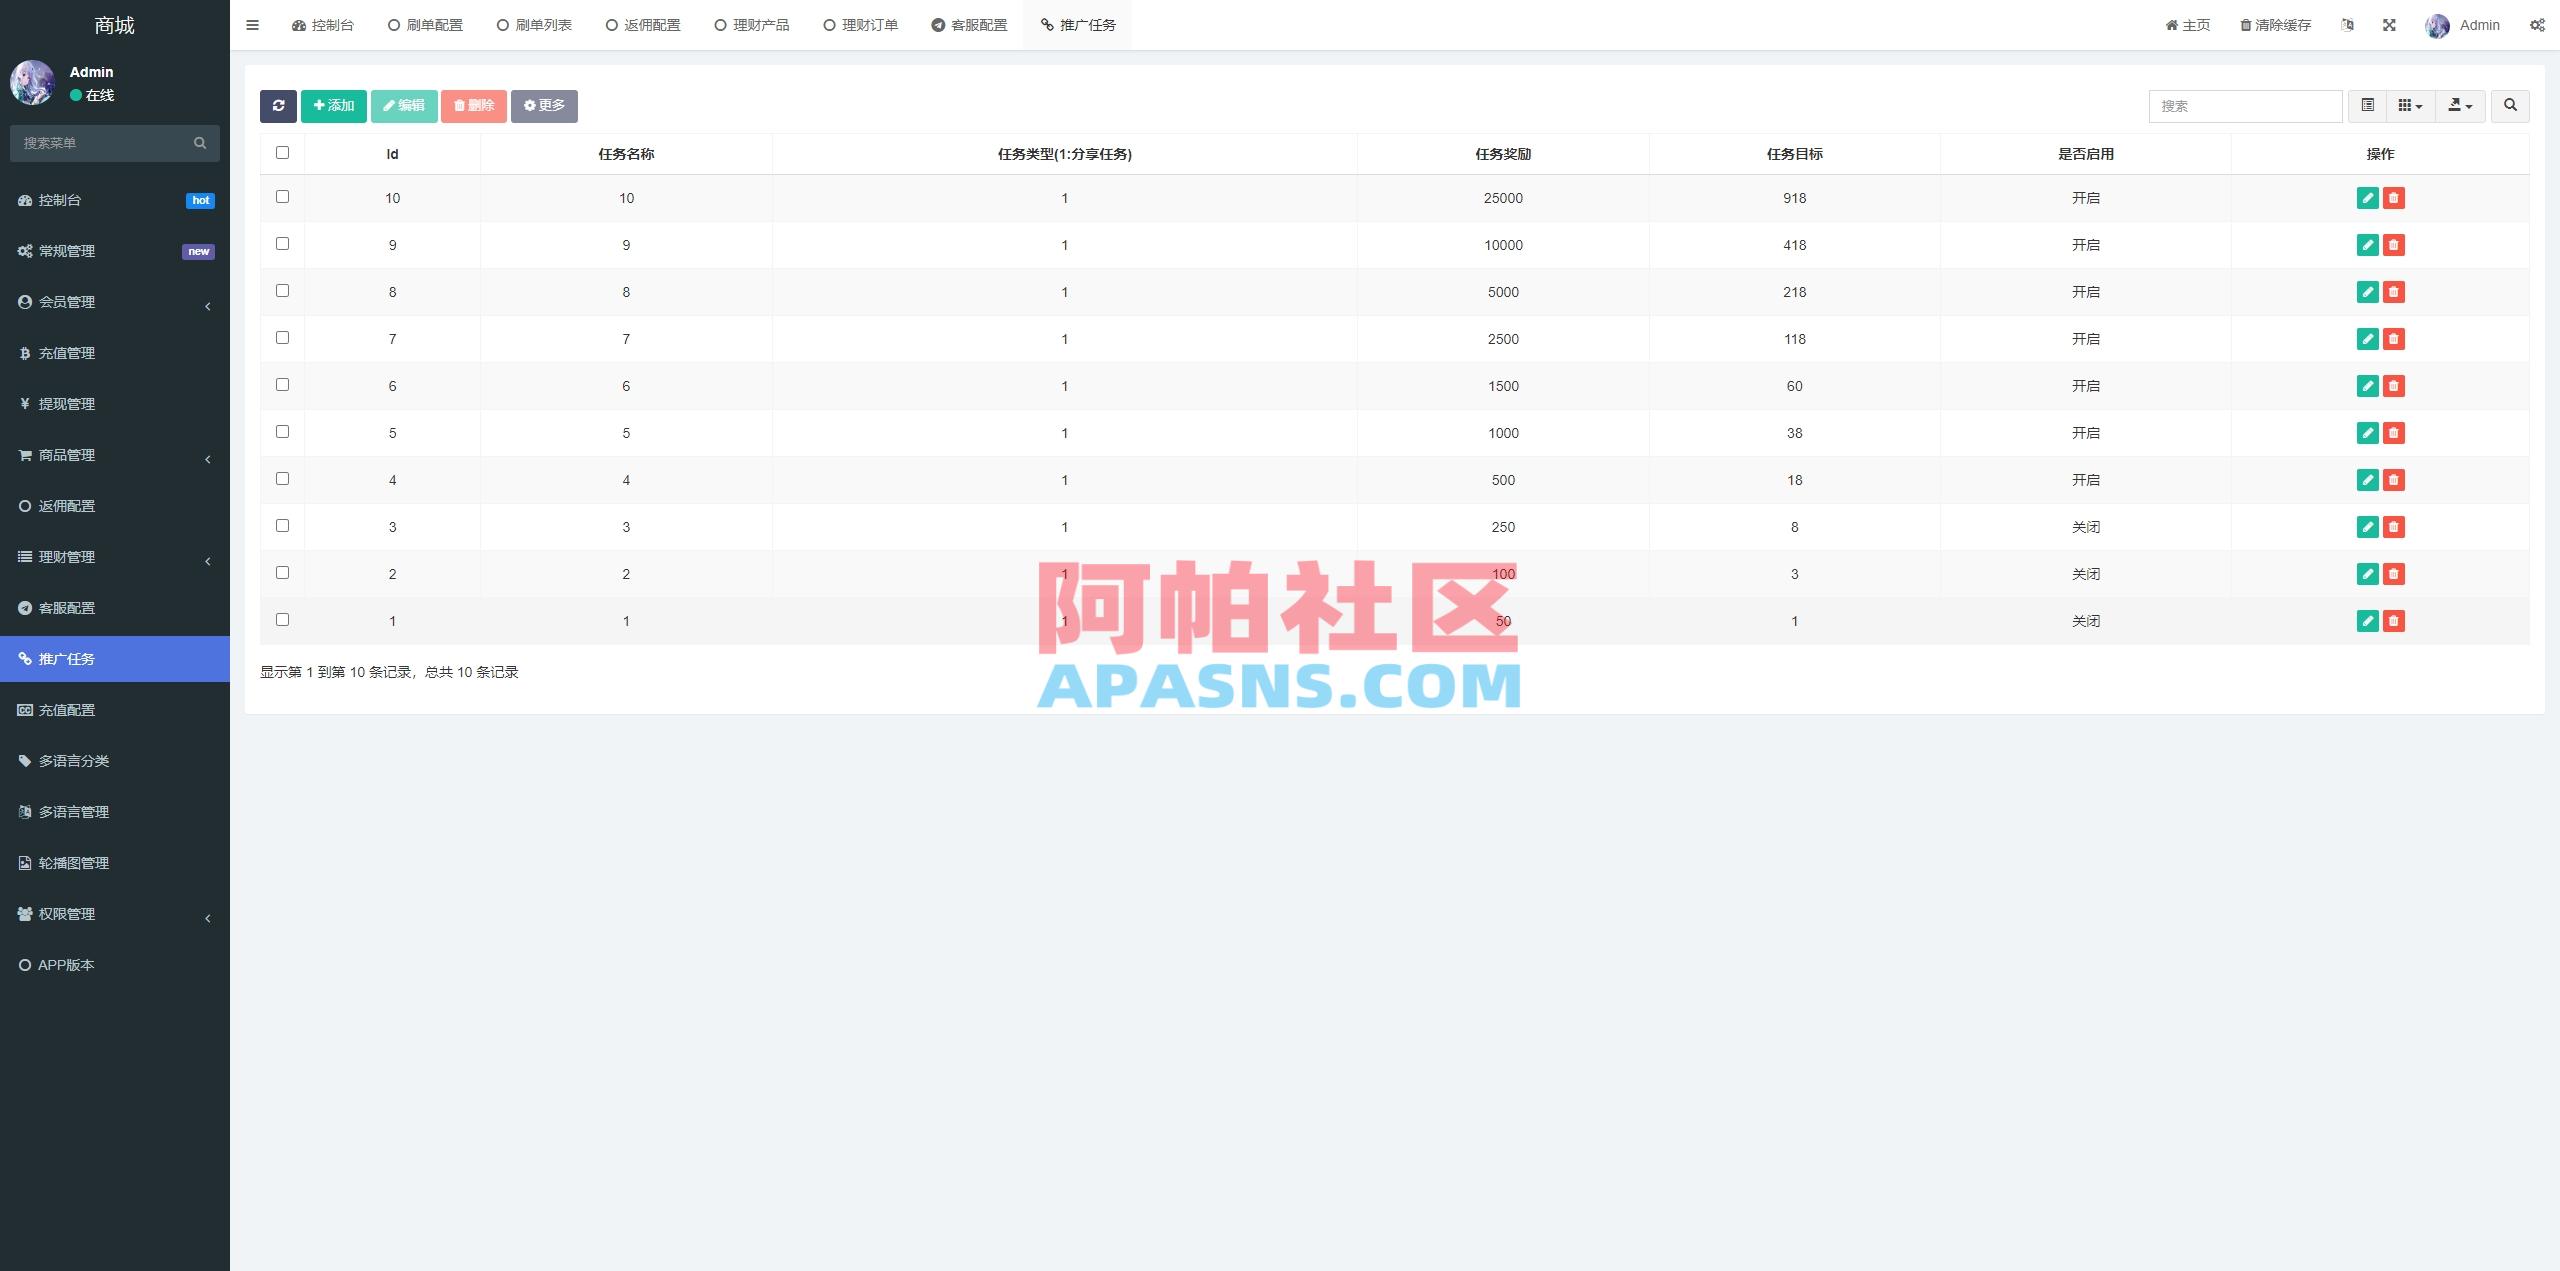Toggle the select-all checkbox in table header

coord(282,152)
